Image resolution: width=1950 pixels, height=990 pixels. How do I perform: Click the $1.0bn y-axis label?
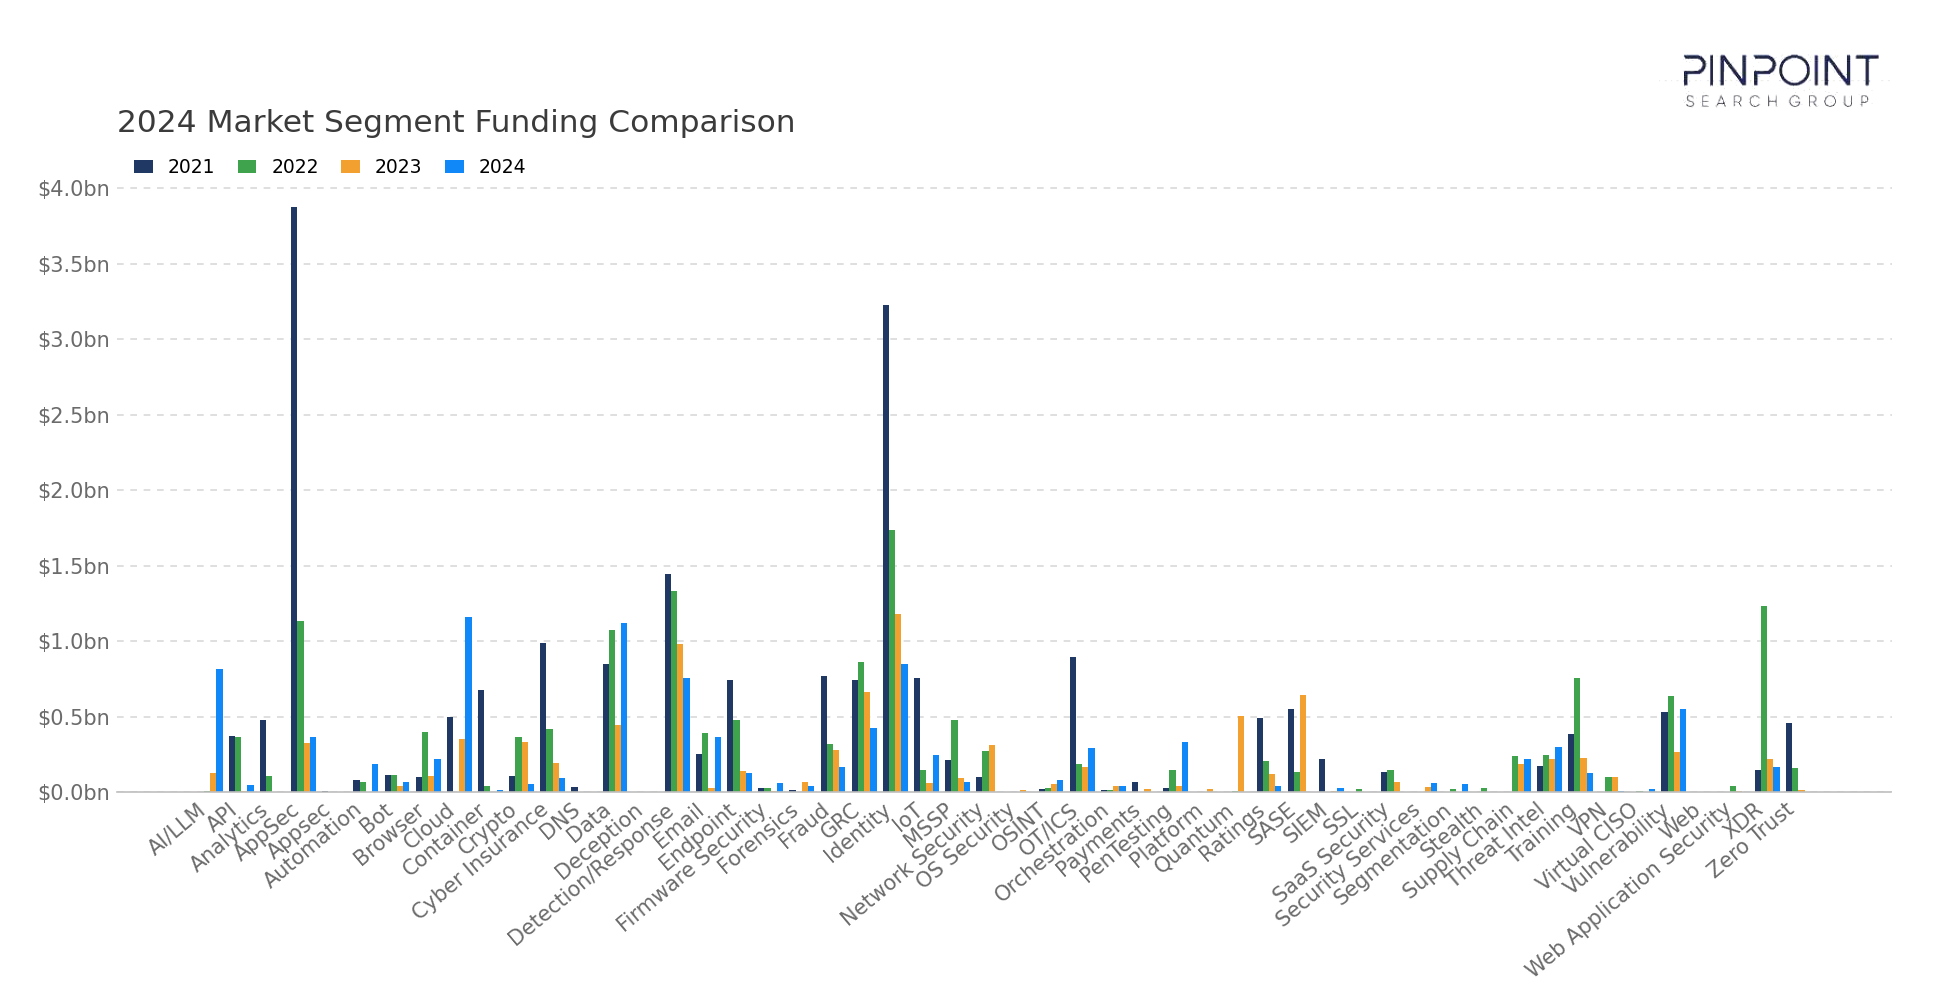point(73,642)
